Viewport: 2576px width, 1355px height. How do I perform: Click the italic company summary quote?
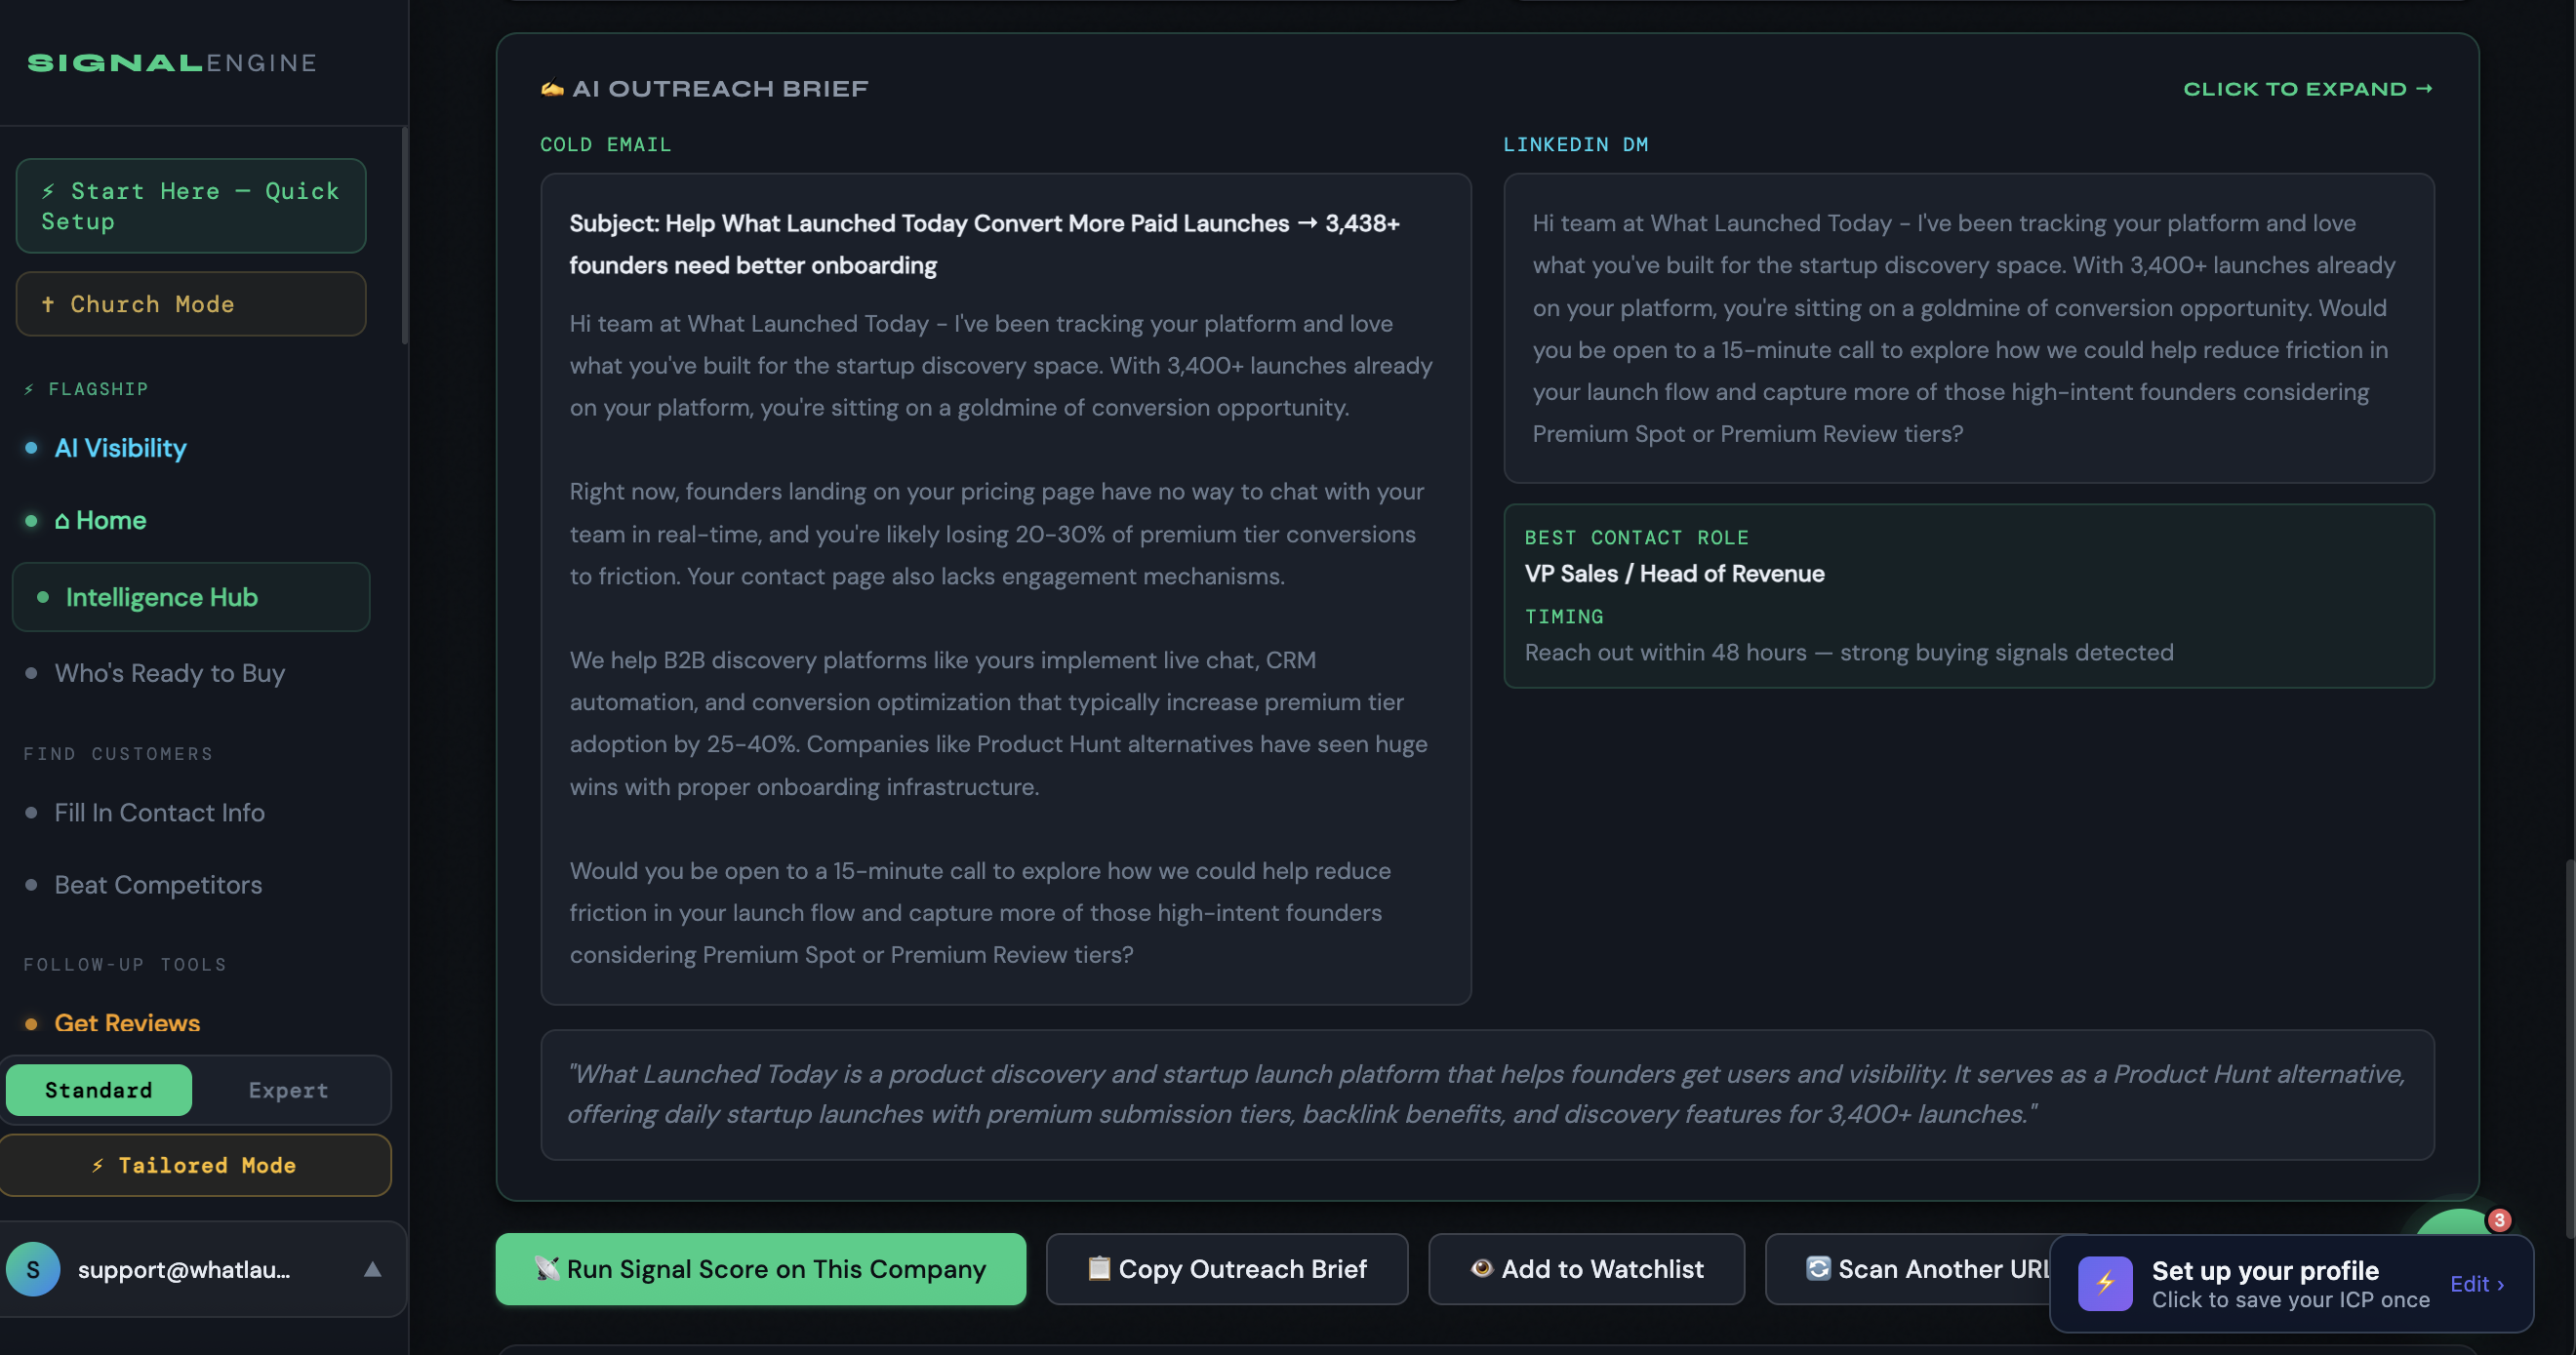1486,1094
